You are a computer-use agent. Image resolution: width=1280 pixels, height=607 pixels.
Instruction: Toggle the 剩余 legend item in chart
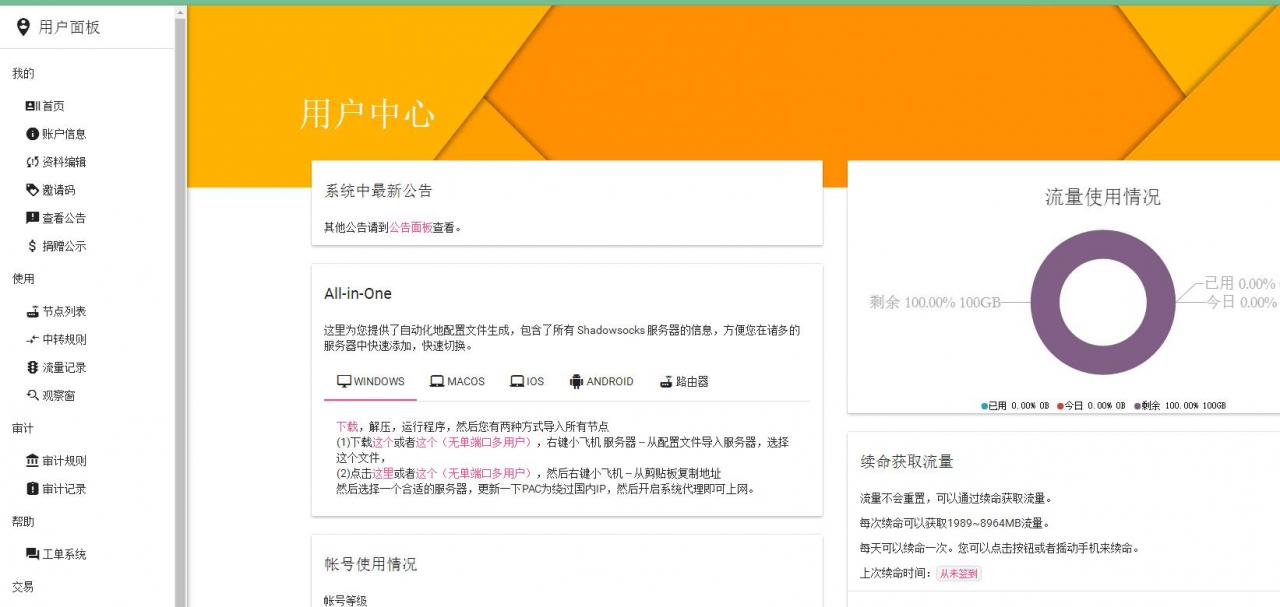1180,406
